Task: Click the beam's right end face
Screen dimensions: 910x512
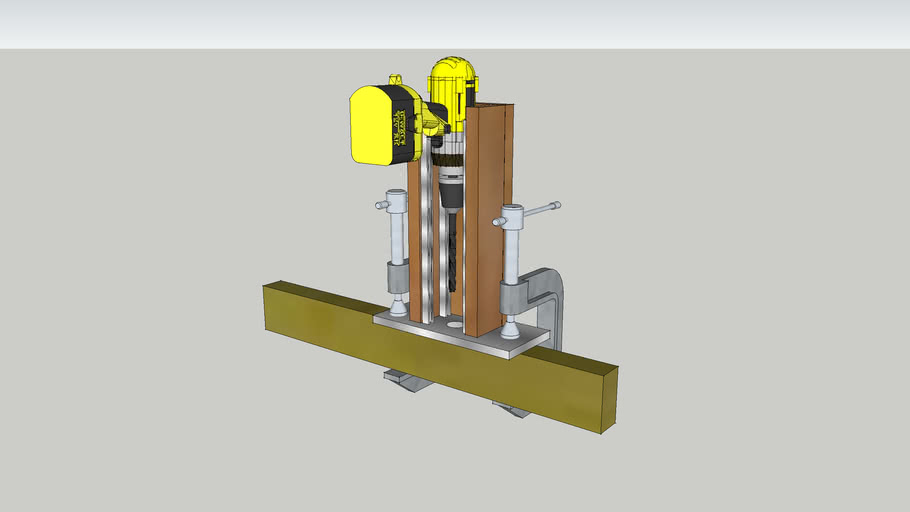Action: coord(608,399)
